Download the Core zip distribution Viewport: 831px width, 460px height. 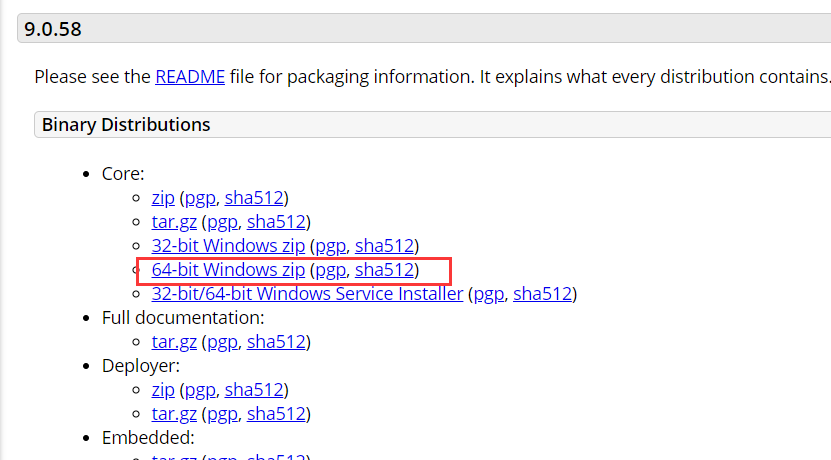coord(163,198)
